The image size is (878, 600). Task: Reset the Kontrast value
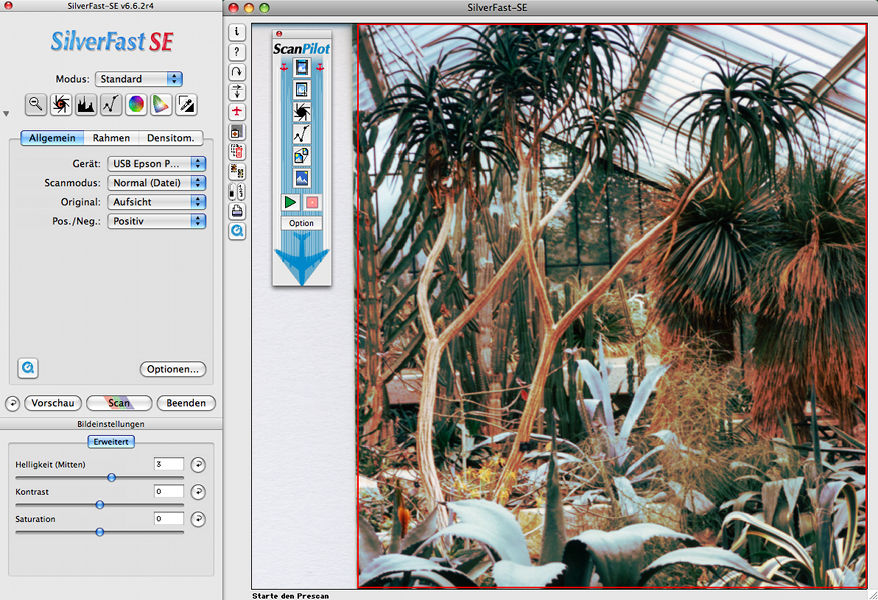(x=198, y=492)
